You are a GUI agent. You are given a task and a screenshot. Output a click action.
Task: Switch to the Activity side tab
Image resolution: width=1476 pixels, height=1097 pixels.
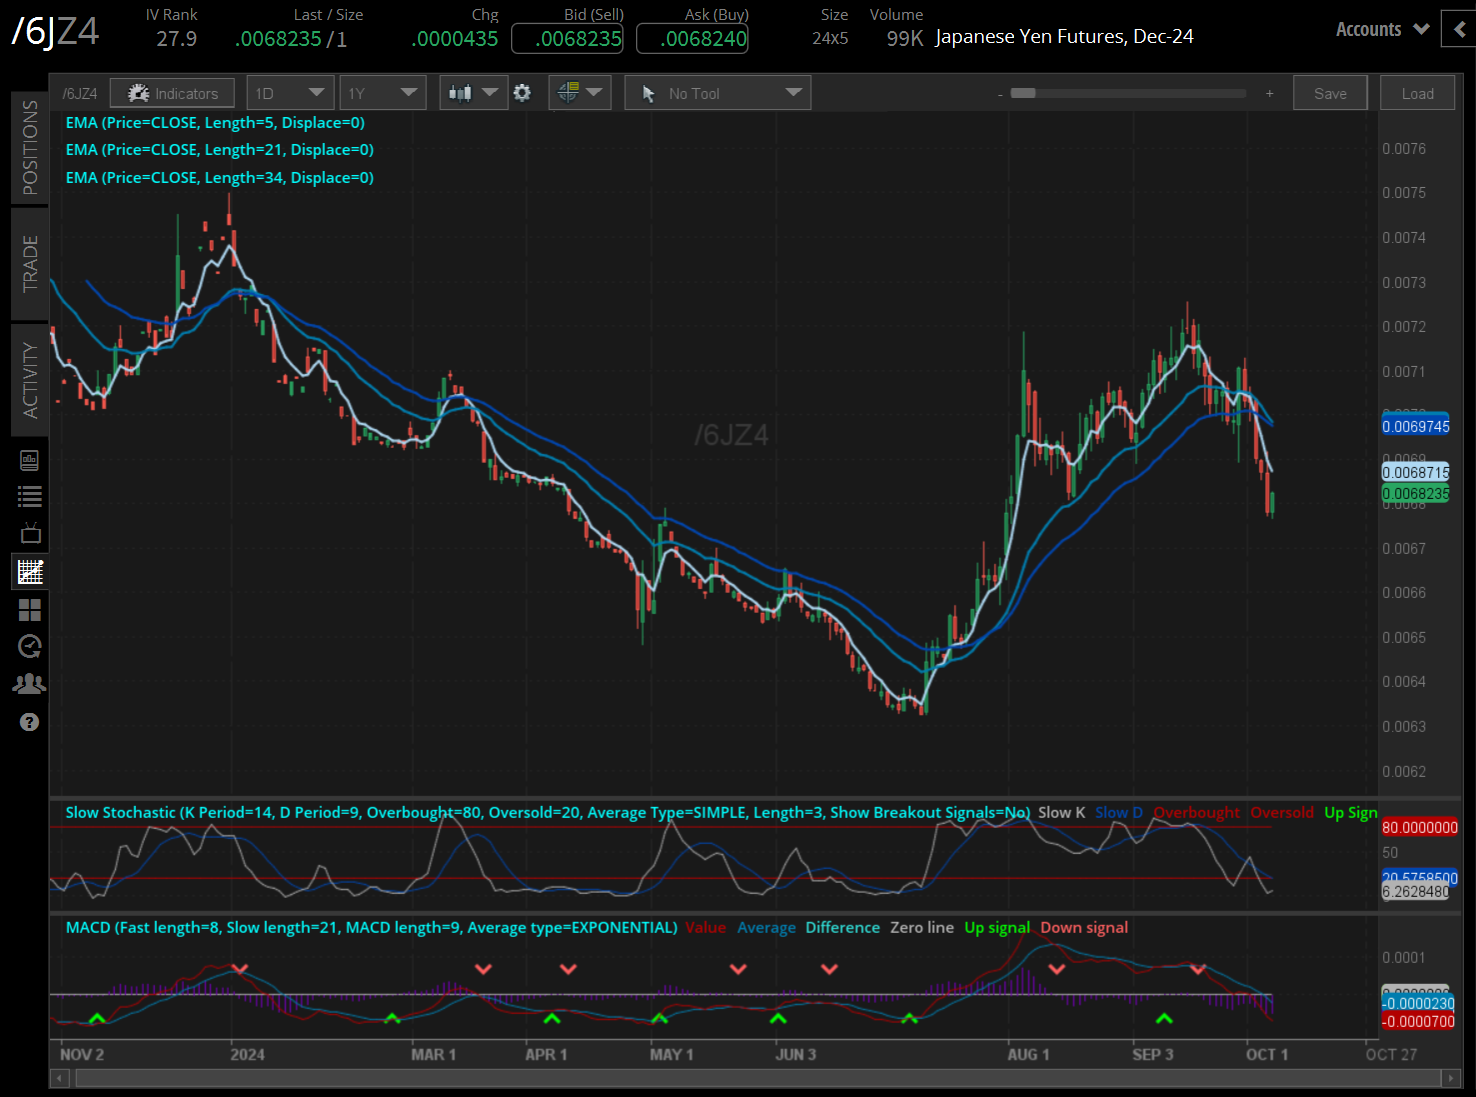[30, 380]
